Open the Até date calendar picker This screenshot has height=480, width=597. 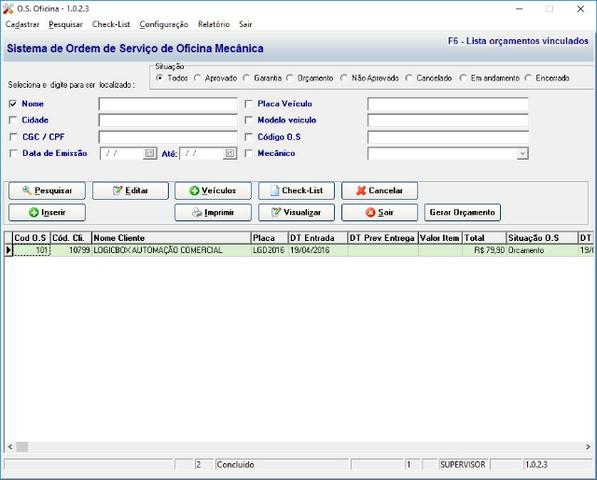230,153
